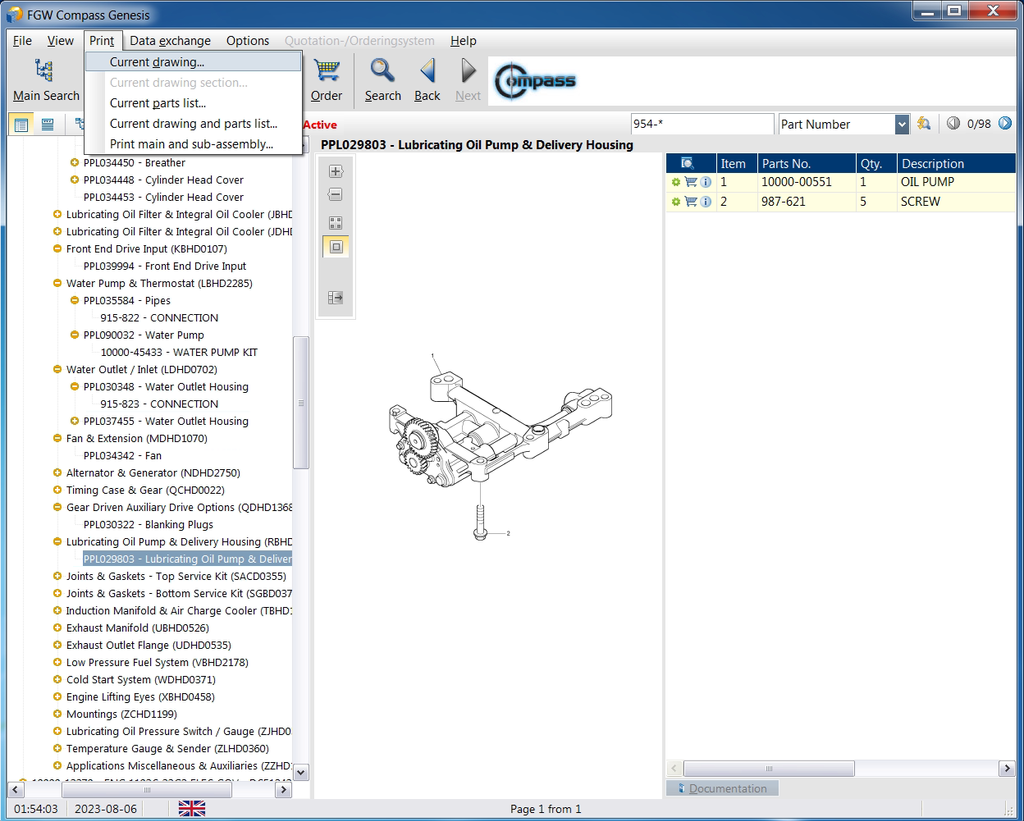Zoom in on the drawing with plus icon

coord(335,171)
